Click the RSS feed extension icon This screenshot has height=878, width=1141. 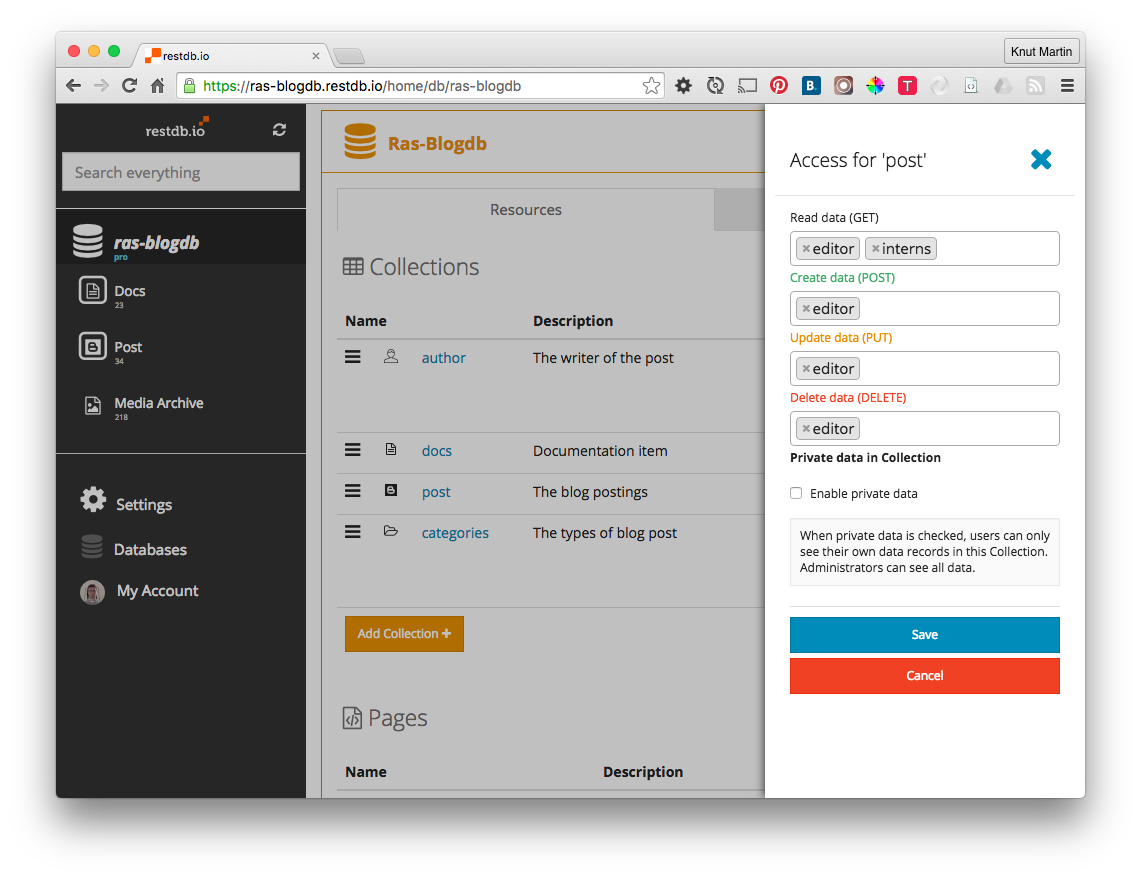click(x=1035, y=86)
